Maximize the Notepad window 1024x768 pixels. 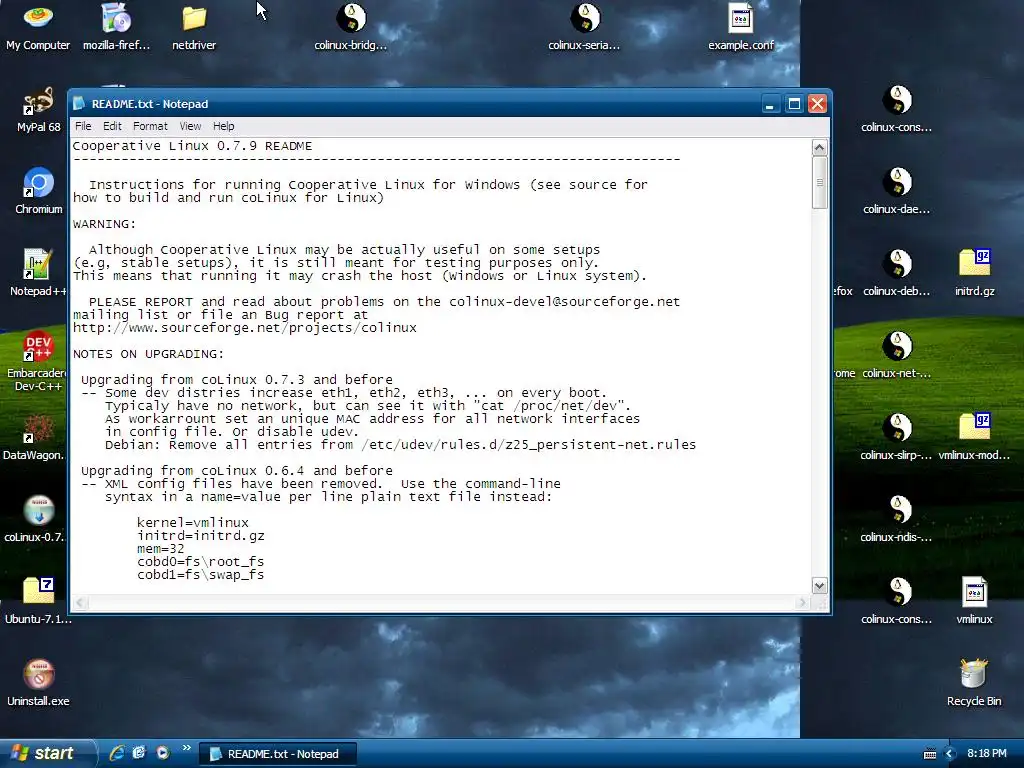(794, 104)
